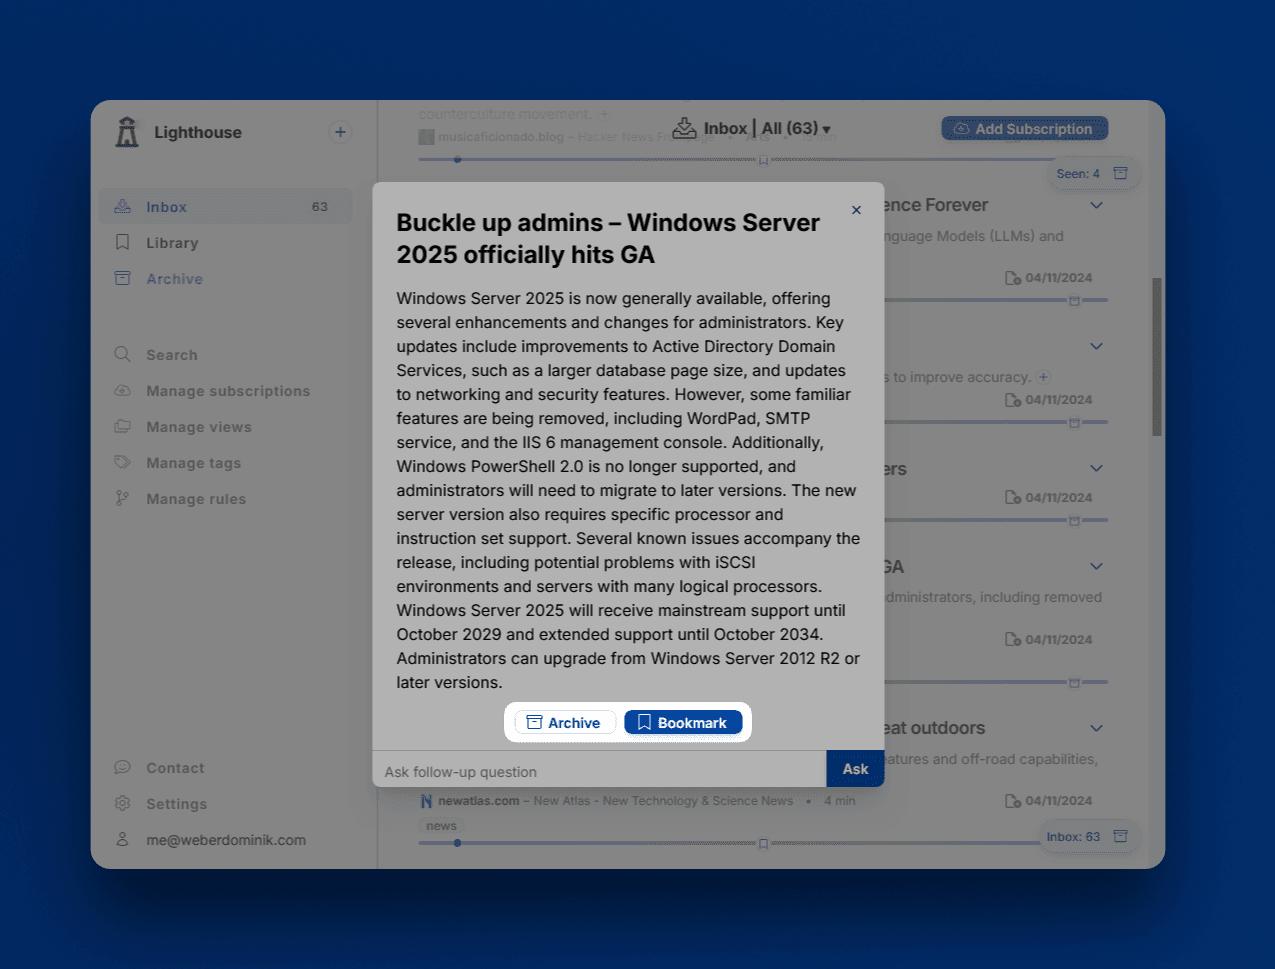The height and width of the screenshot is (969, 1275).
Task: Click the Add Subscription button
Action: [1024, 129]
